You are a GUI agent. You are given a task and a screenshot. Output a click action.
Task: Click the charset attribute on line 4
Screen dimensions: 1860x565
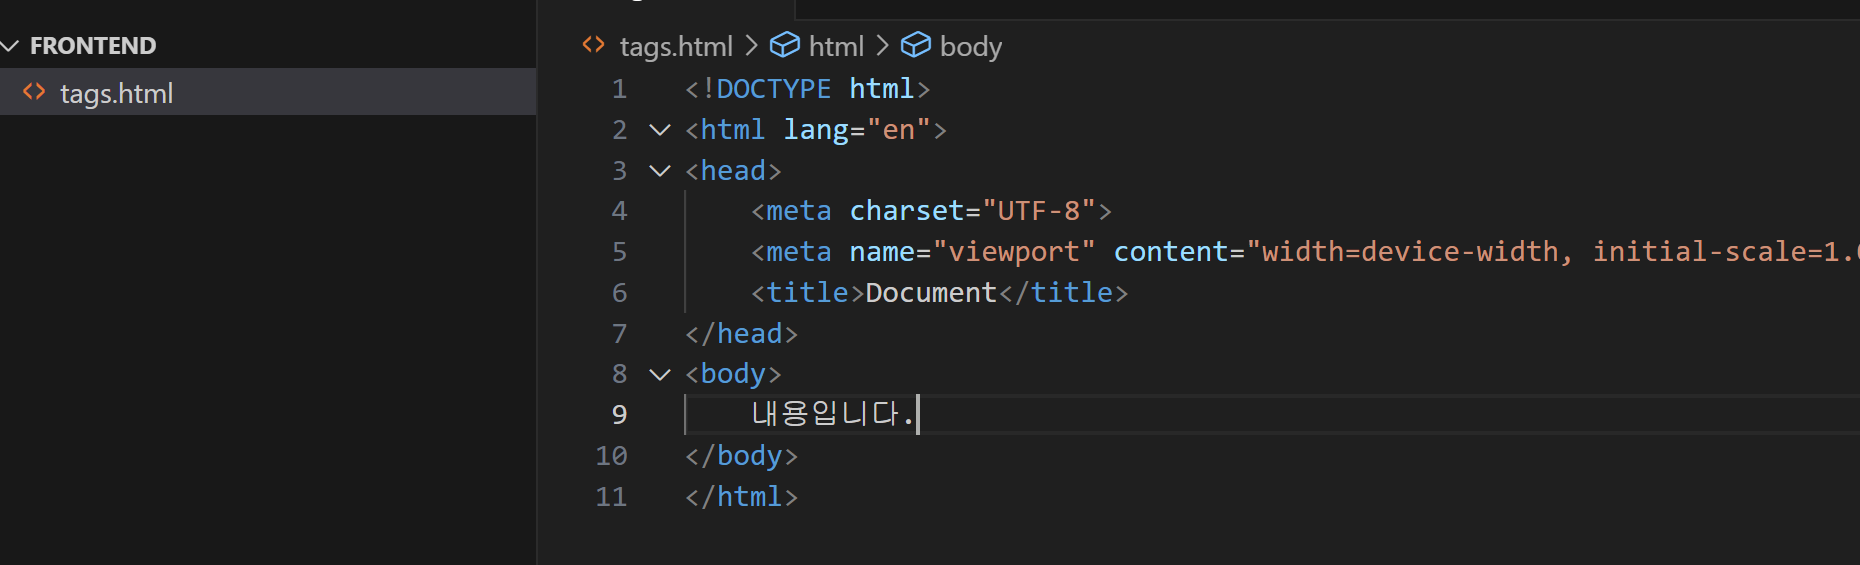tap(907, 211)
